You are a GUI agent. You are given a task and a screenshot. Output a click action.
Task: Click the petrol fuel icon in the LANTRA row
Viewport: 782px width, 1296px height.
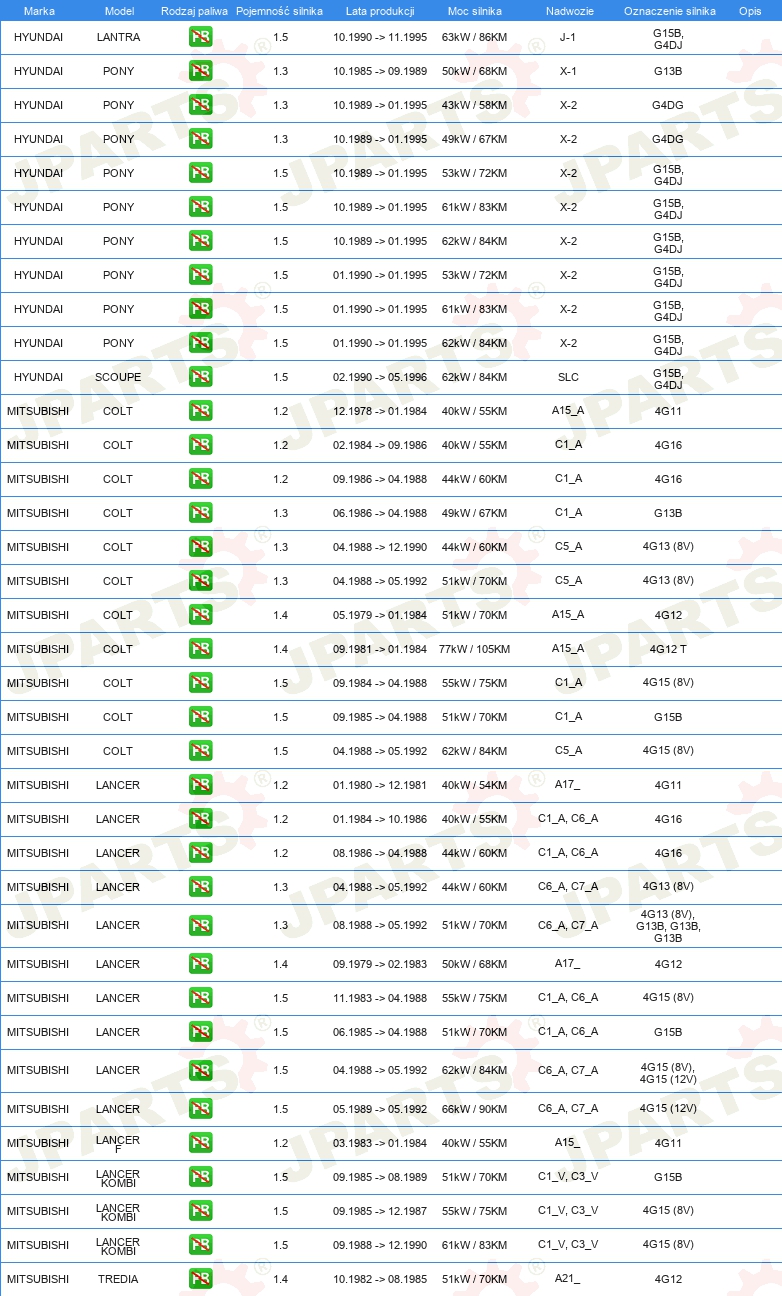point(200,38)
